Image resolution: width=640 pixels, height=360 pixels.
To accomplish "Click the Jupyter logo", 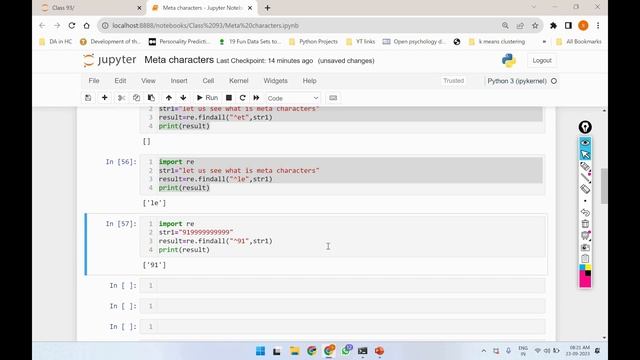I will (109, 60).
